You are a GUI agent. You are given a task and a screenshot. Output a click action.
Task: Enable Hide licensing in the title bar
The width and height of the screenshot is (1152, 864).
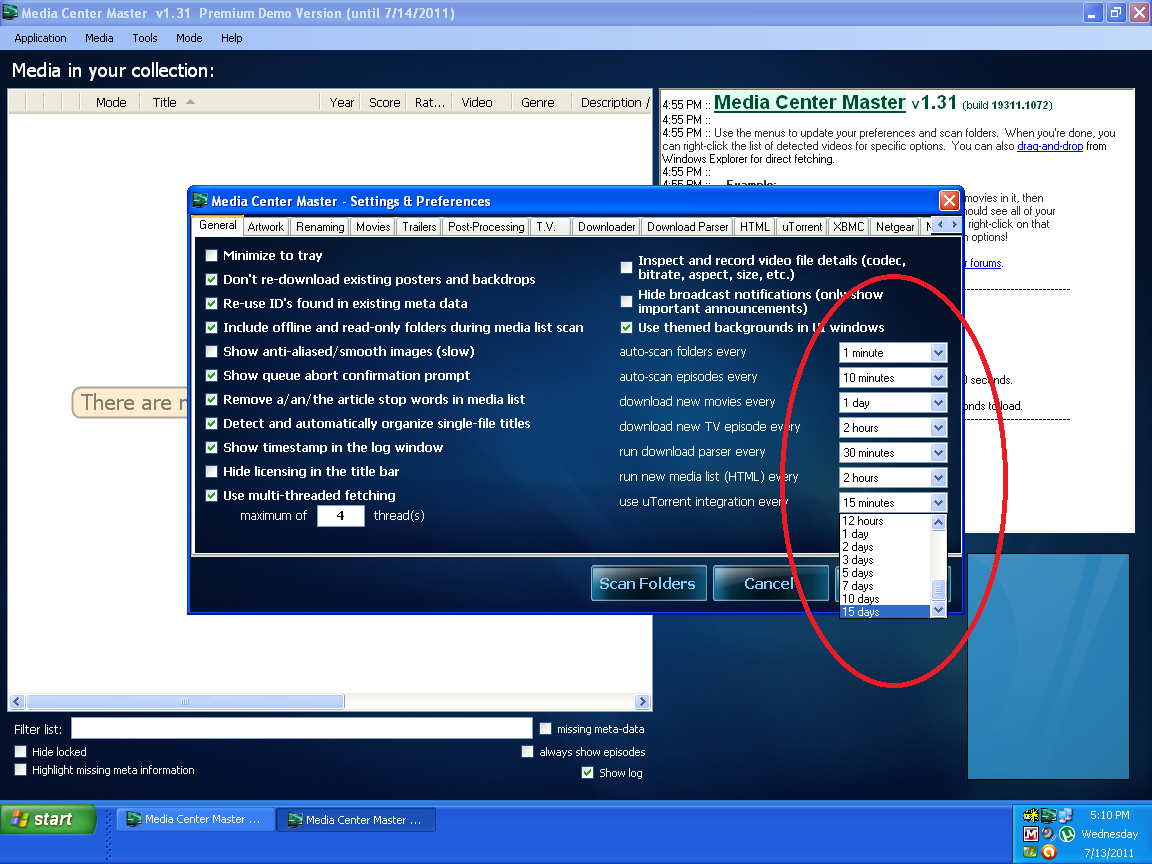tap(212, 472)
